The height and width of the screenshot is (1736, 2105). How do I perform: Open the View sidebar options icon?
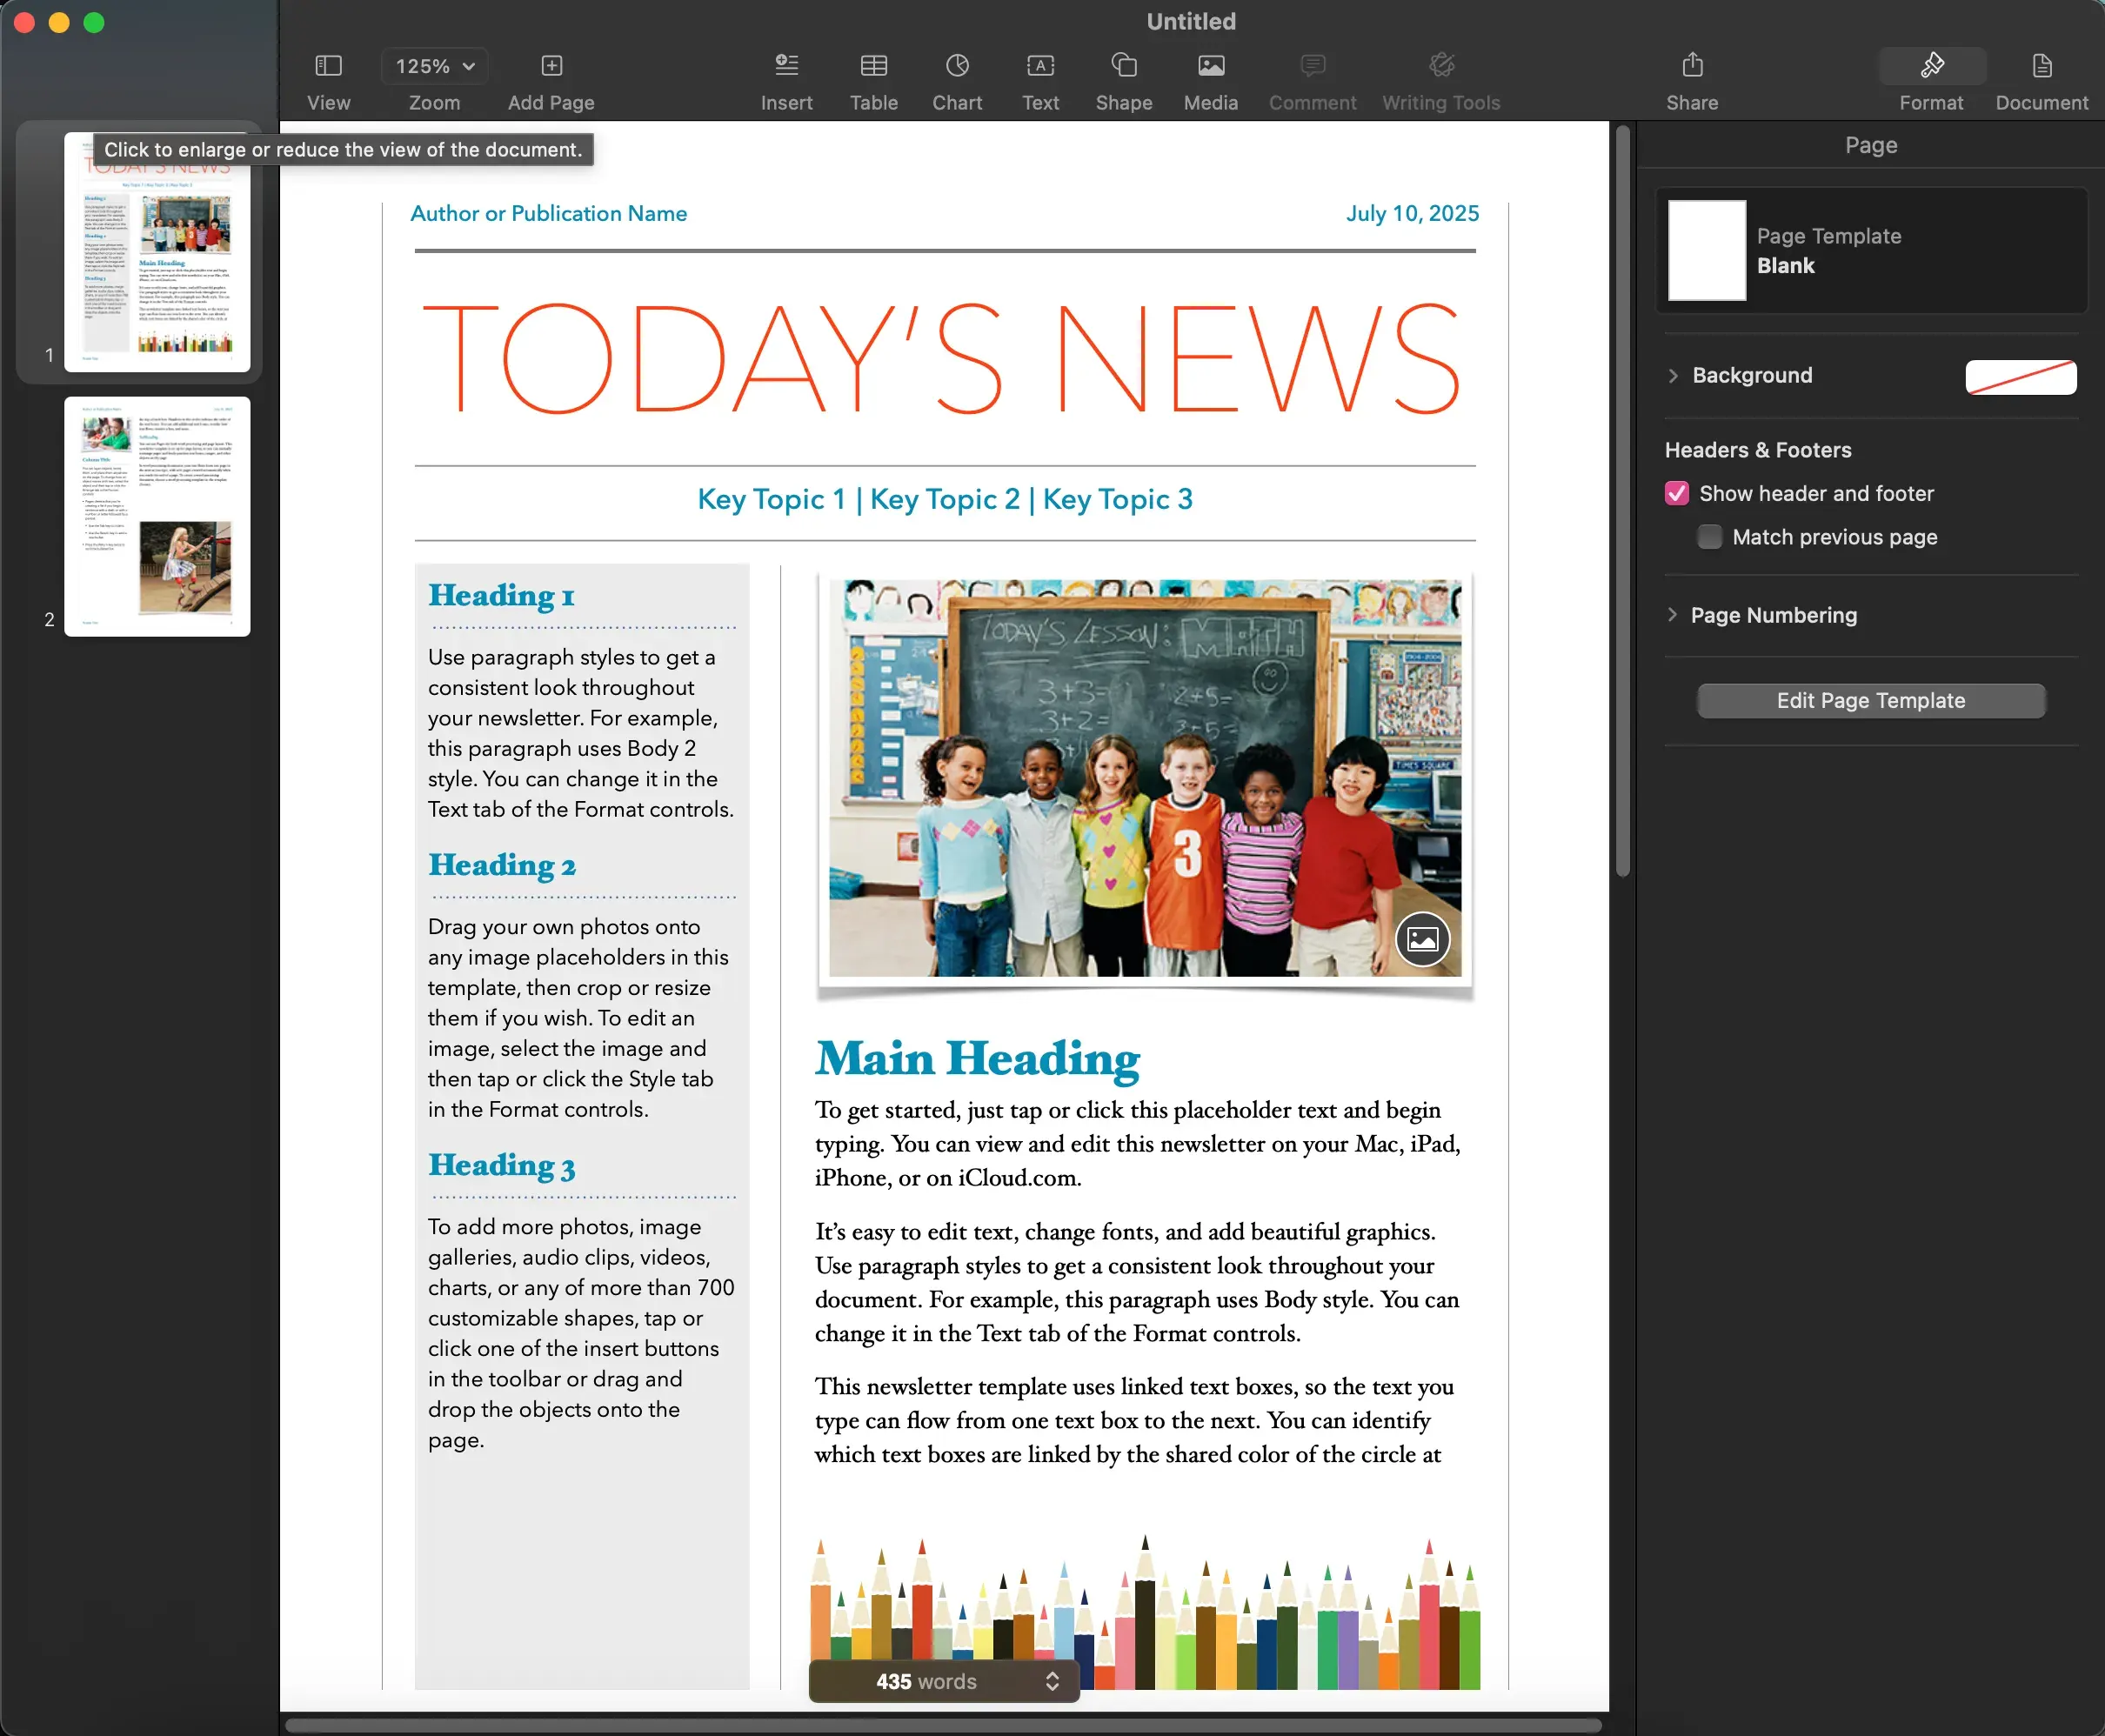click(328, 66)
